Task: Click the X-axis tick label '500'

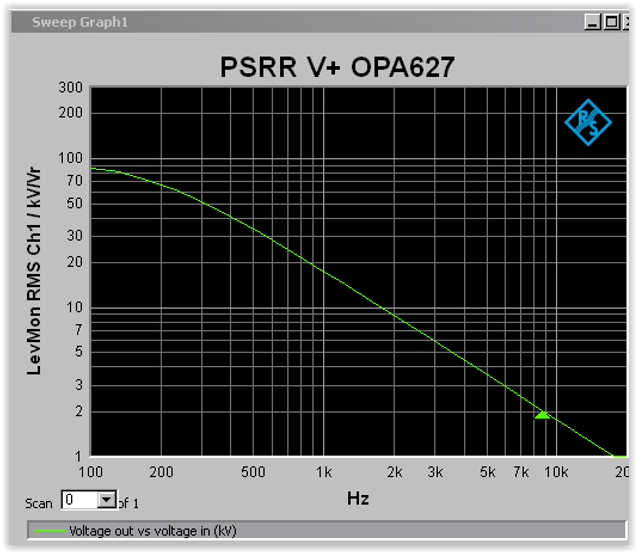Action: (253, 472)
